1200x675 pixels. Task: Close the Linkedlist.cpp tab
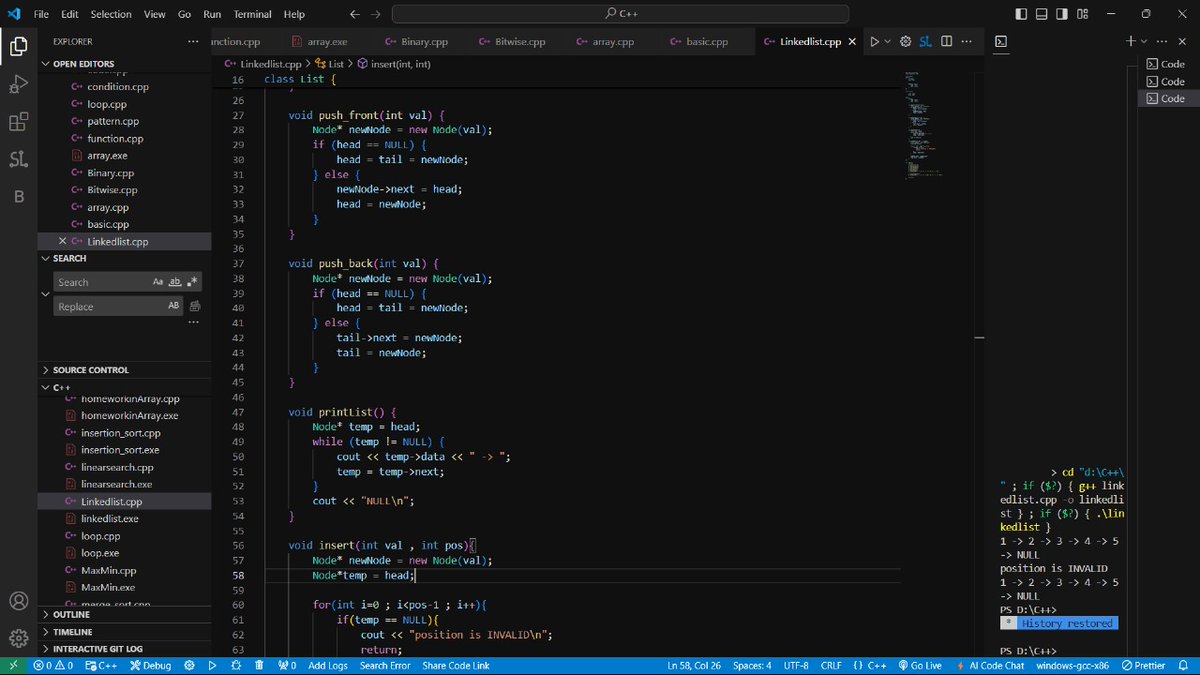852,42
